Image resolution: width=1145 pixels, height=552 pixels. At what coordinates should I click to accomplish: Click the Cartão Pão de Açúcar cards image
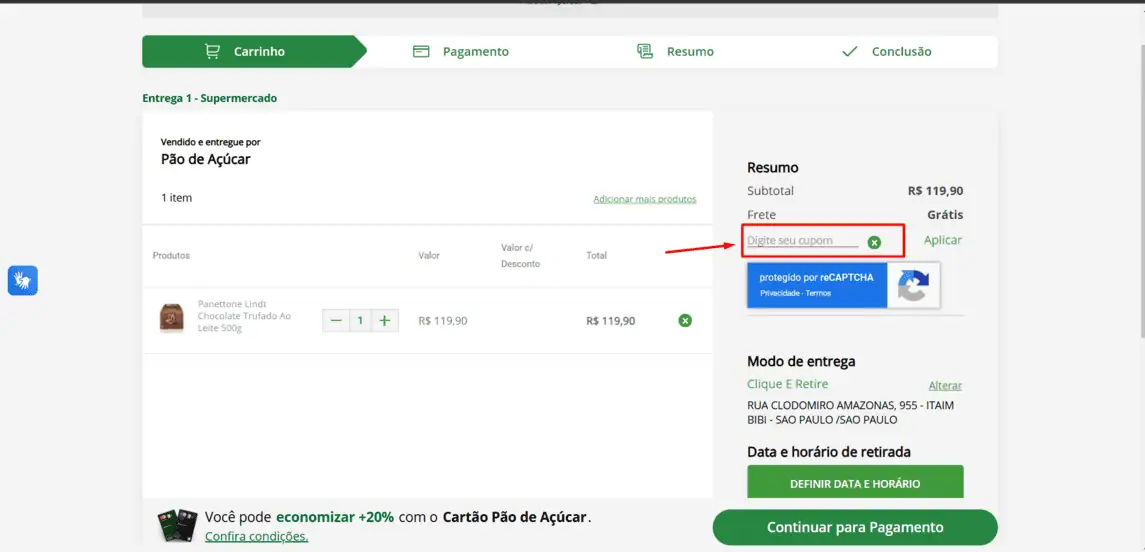click(x=177, y=526)
